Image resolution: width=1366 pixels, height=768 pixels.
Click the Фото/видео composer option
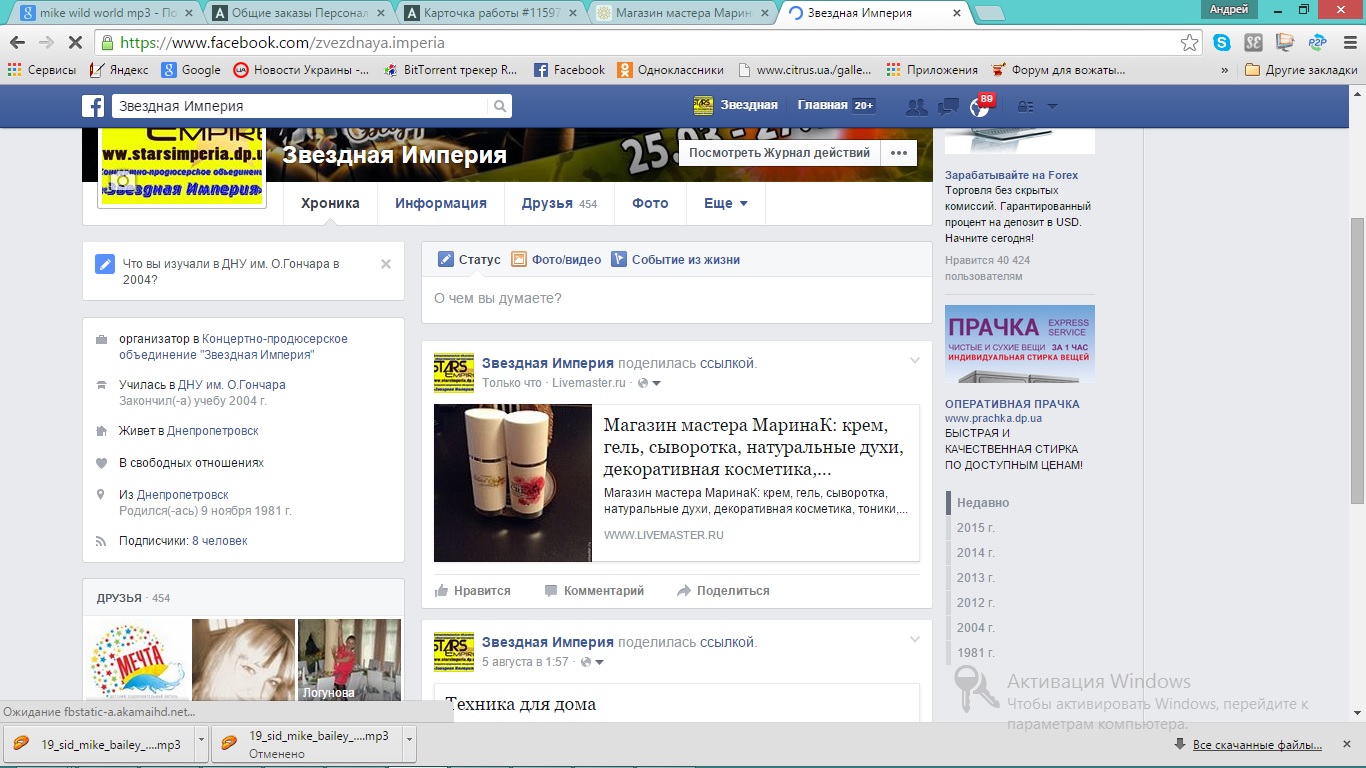(556, 259)
